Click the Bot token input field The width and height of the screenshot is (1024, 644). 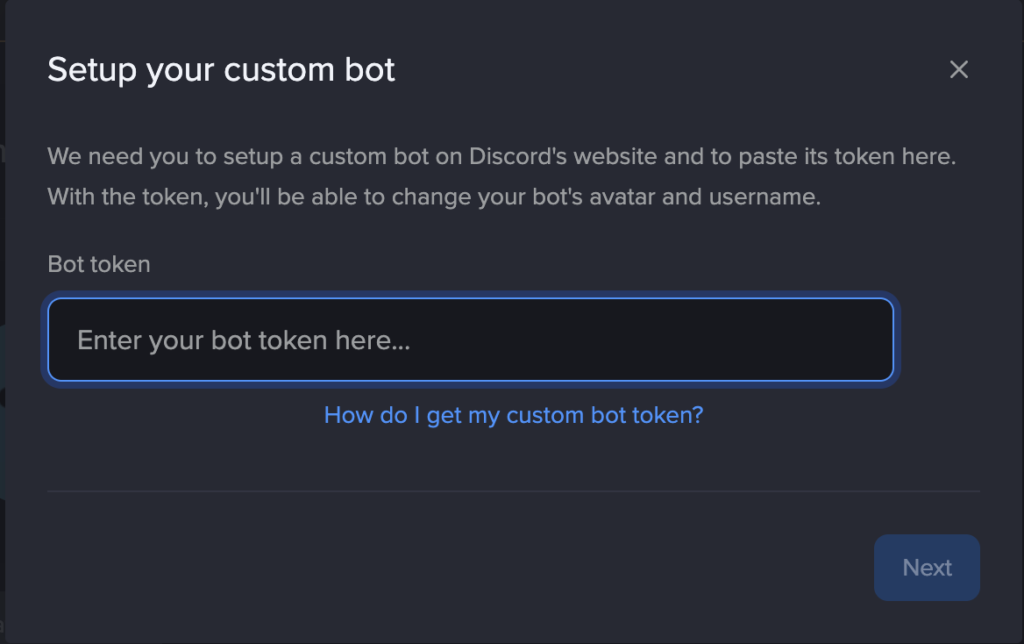(x=470, y=340)
